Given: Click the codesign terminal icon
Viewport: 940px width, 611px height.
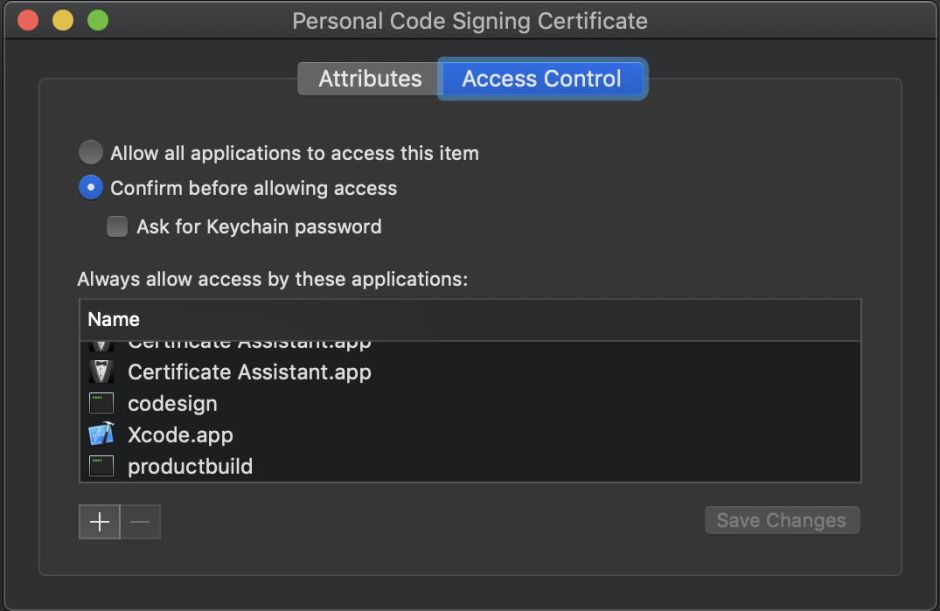Looking at the screenshot, I should [100, 403].
